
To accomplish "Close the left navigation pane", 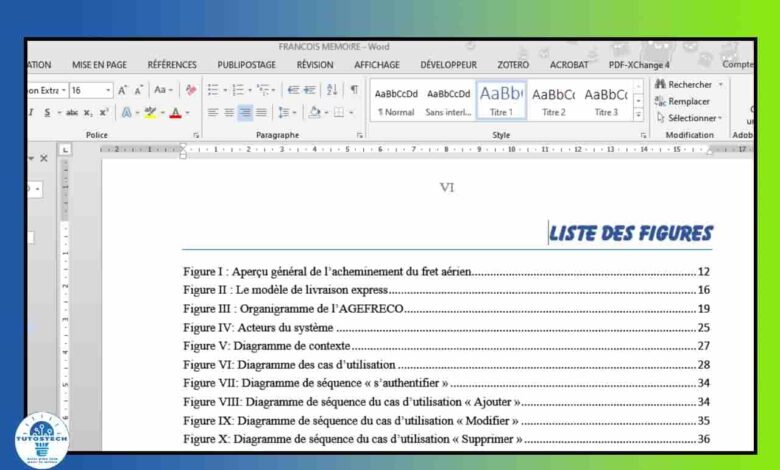I will click(x=44, y=158).
